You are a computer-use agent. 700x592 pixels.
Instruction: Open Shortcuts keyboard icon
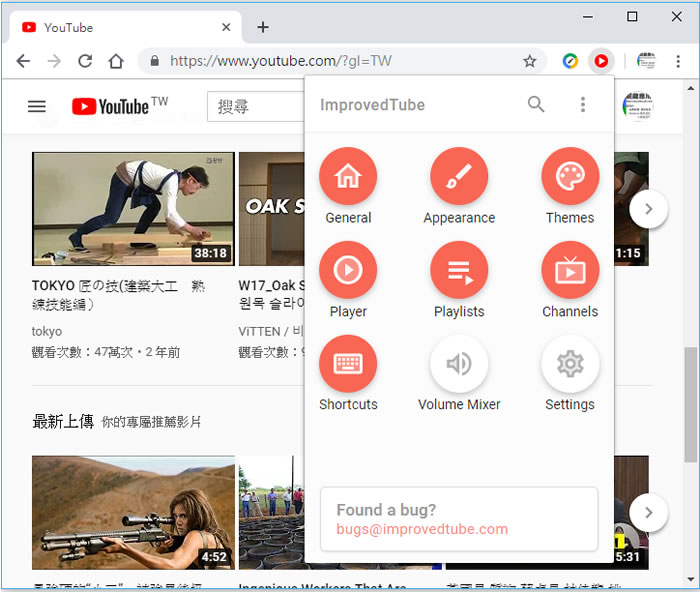pyautogui.click(x=348, y=364)
